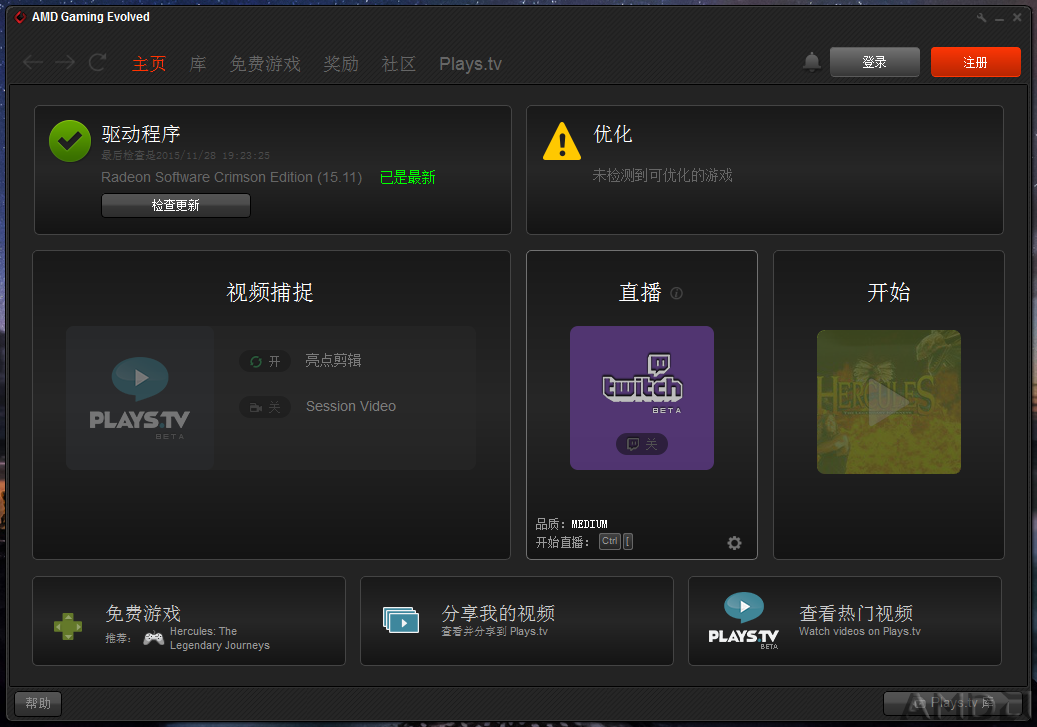Click the info icon beside 直播
Image resolution: width=1037 pixels, height=727 pixels.
tap(676, 293)
